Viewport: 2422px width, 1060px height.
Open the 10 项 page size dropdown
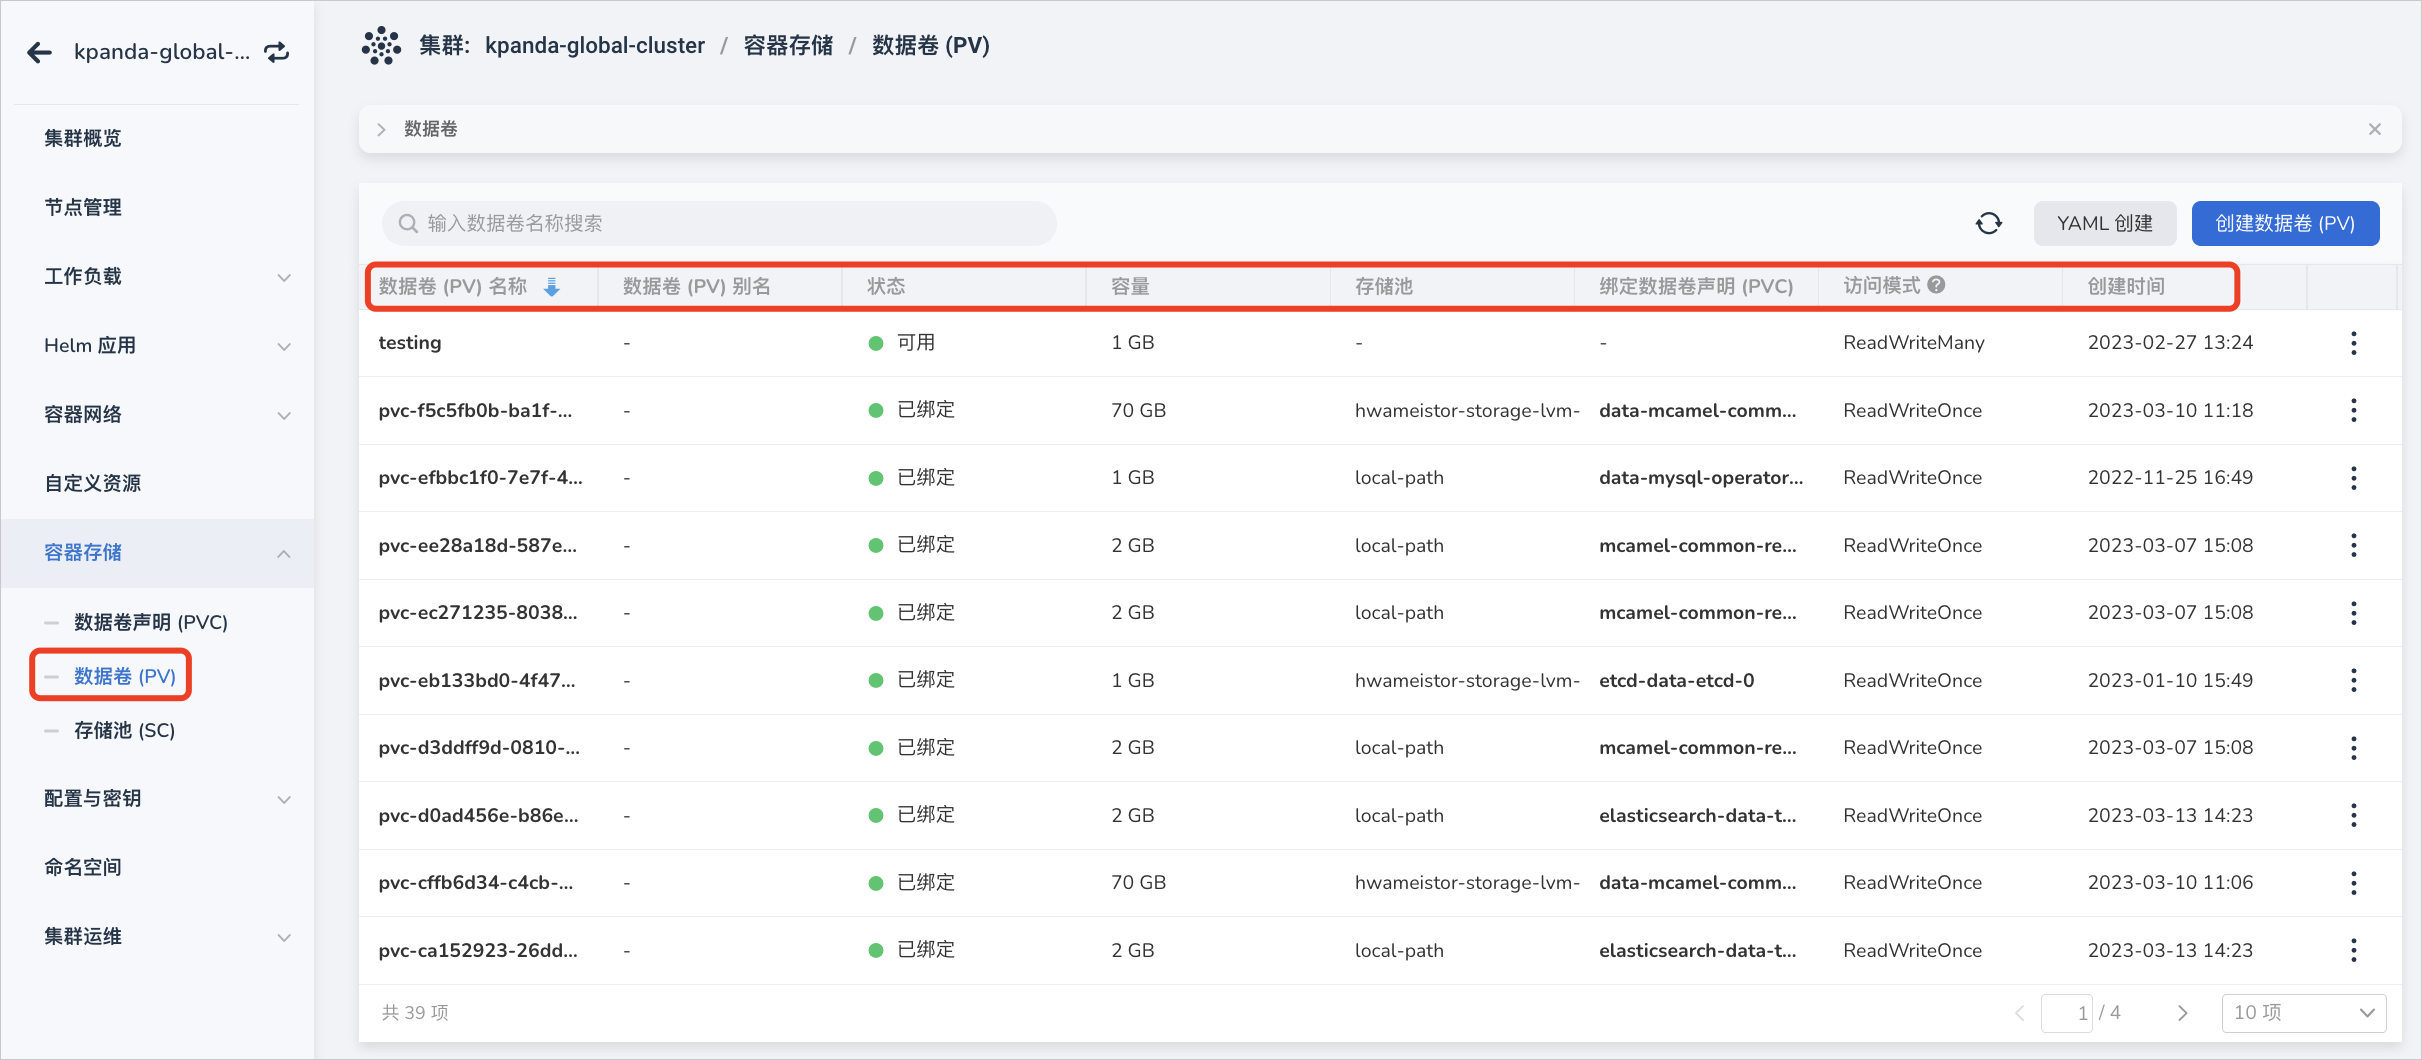(x=2304, y=1013)
